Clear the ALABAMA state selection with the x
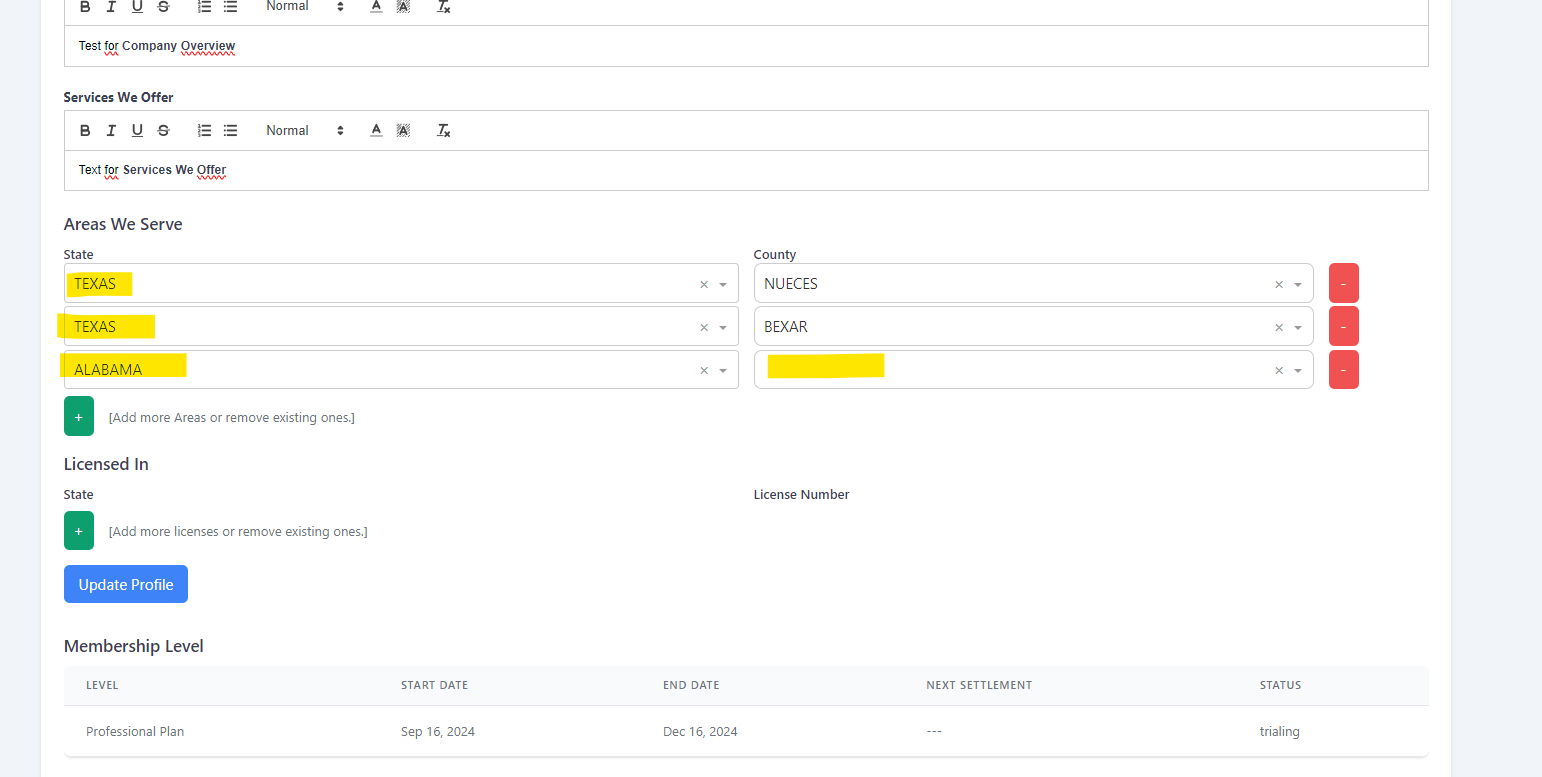The image size is (1542, 777). point(703,371)
